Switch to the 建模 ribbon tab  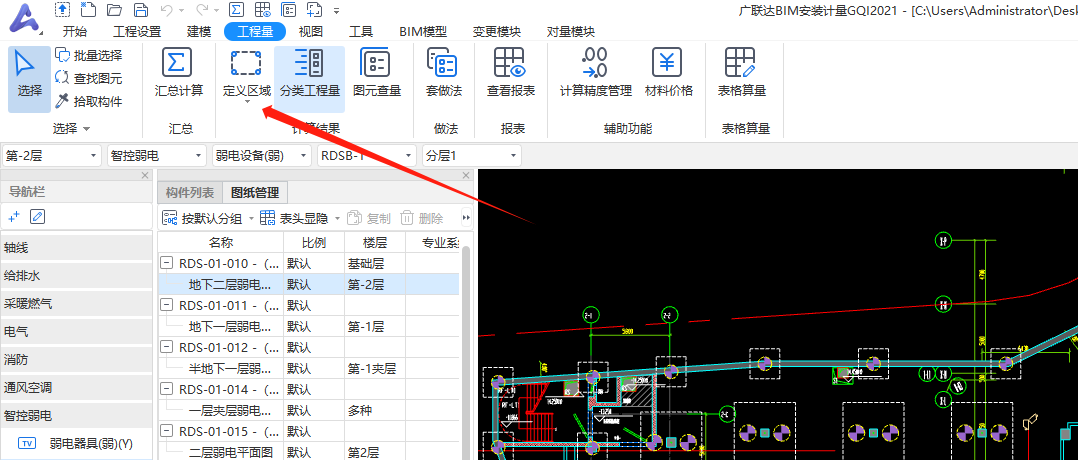coord(199,32)
